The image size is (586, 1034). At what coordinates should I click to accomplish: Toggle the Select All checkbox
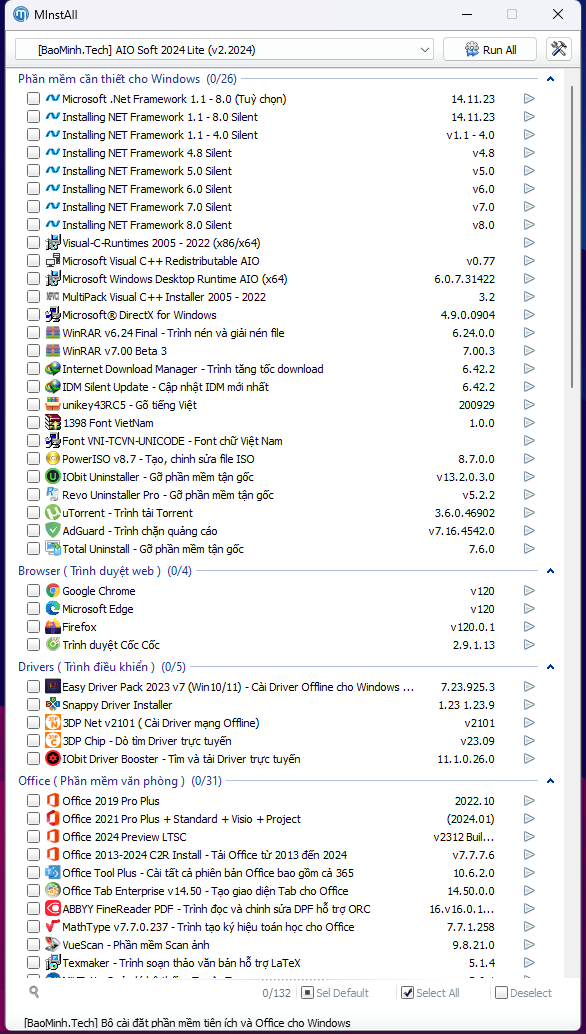tap(407, 992)
